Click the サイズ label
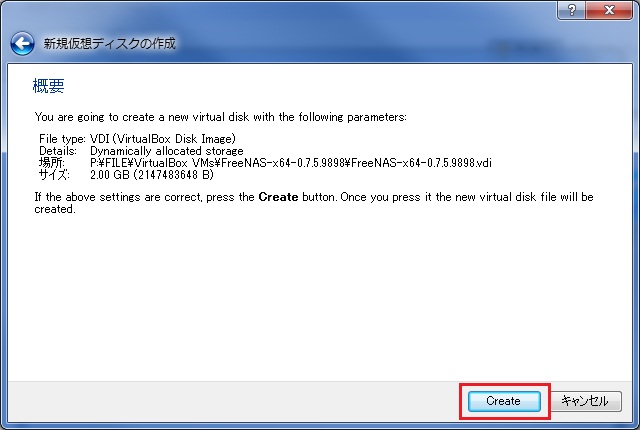 [54, 174]
